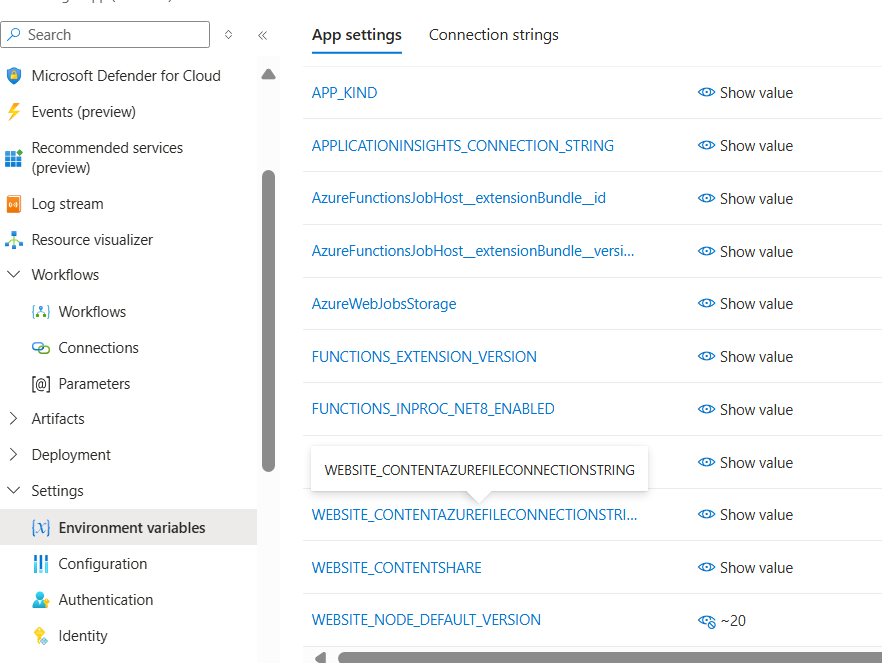The width and height of the screenshot is (882, 663).
Task: Click the WEBSITE_CONTENTAZUREFILECONNECTIONSTRING tooltip text
Action: pyautogui.click(x=479, y=470)
